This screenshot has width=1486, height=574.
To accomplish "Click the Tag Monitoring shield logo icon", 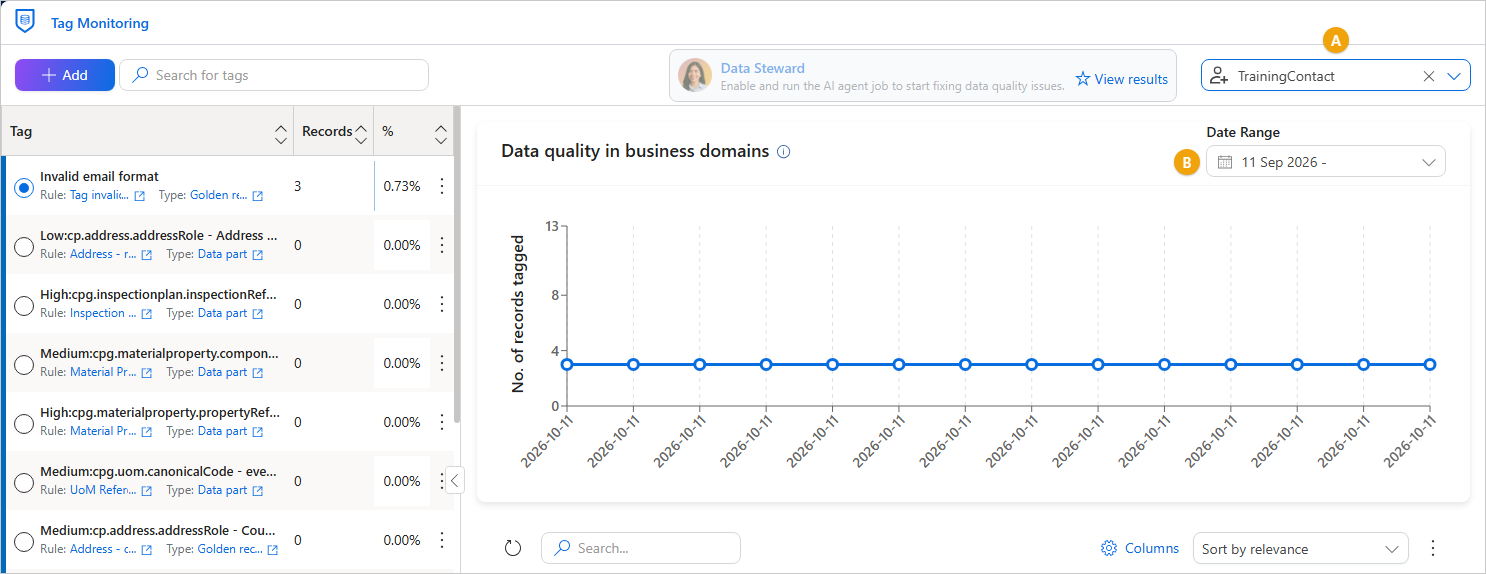I will tap(25, 22).
